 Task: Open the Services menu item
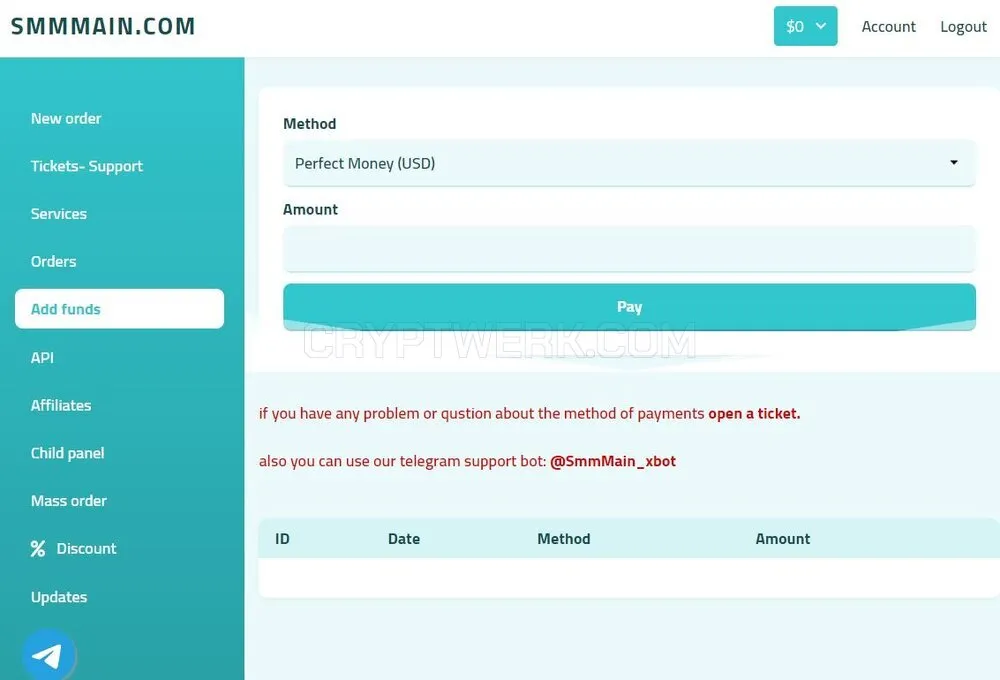click(59, 214)
